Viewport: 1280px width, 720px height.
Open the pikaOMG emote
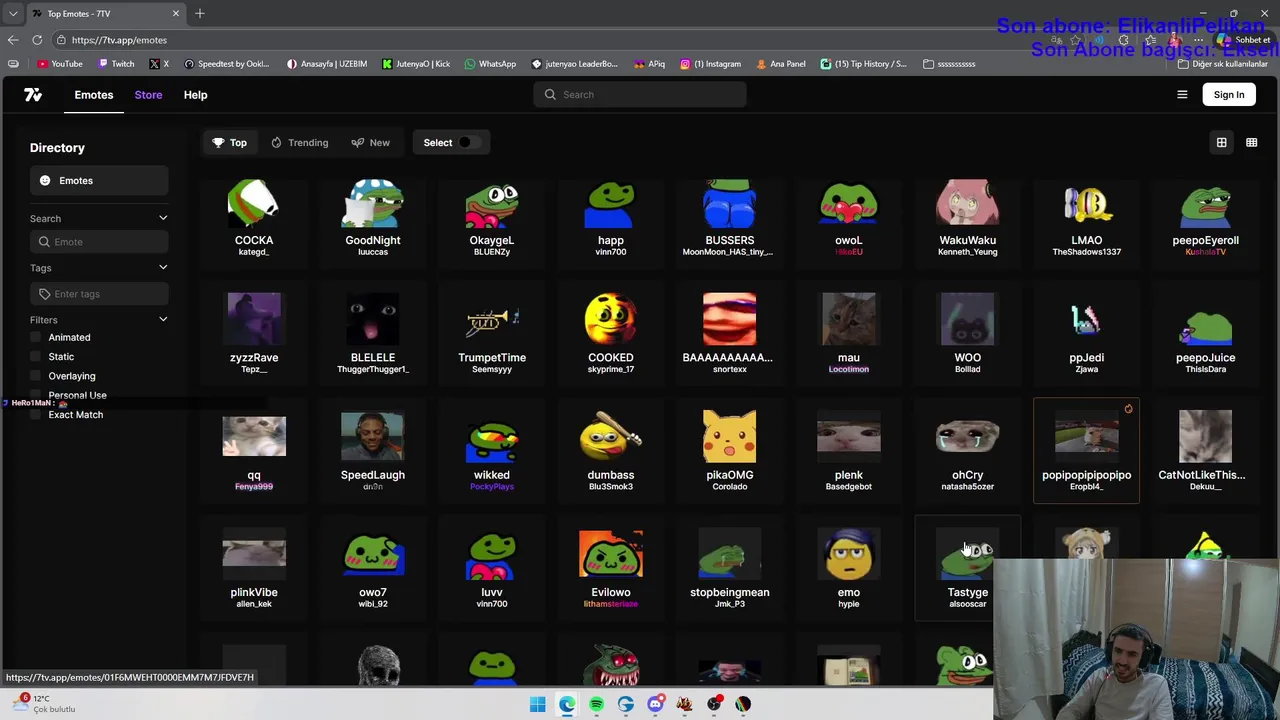point(730,451)
